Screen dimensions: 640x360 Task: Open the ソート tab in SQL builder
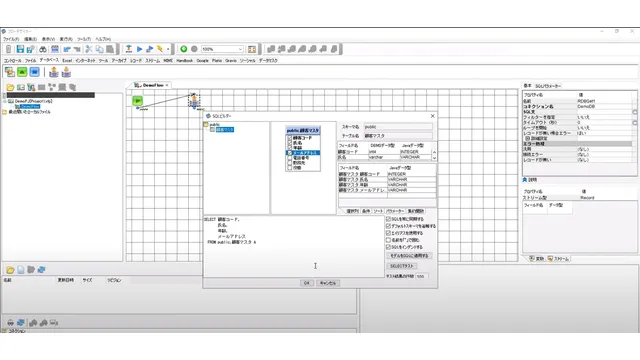tap(378, 211)
